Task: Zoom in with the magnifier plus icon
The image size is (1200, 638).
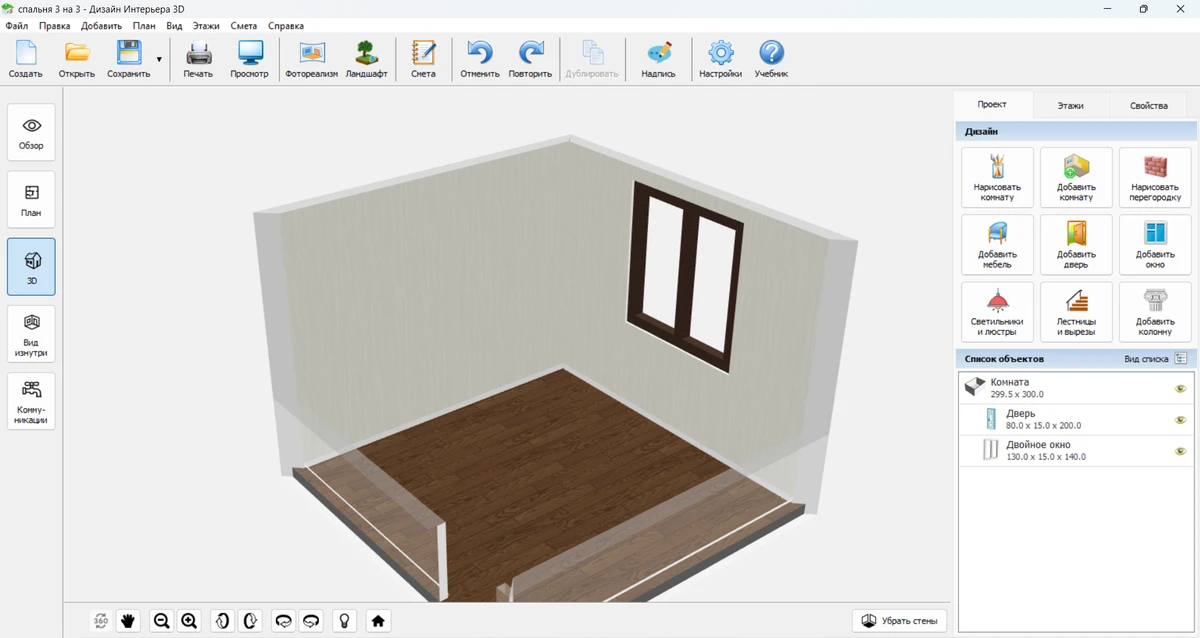Action: 189,621
